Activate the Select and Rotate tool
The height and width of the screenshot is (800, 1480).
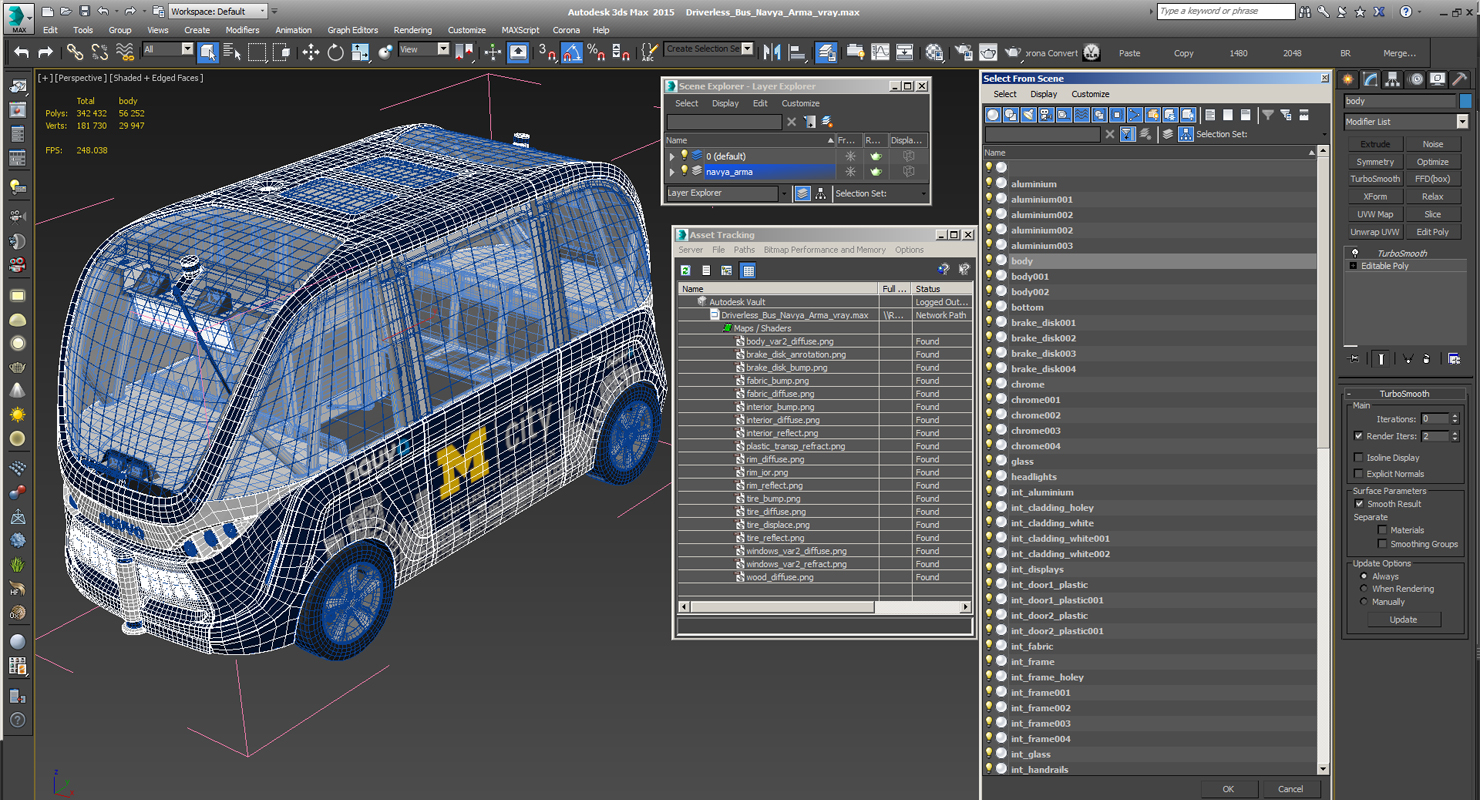[335, 52]
